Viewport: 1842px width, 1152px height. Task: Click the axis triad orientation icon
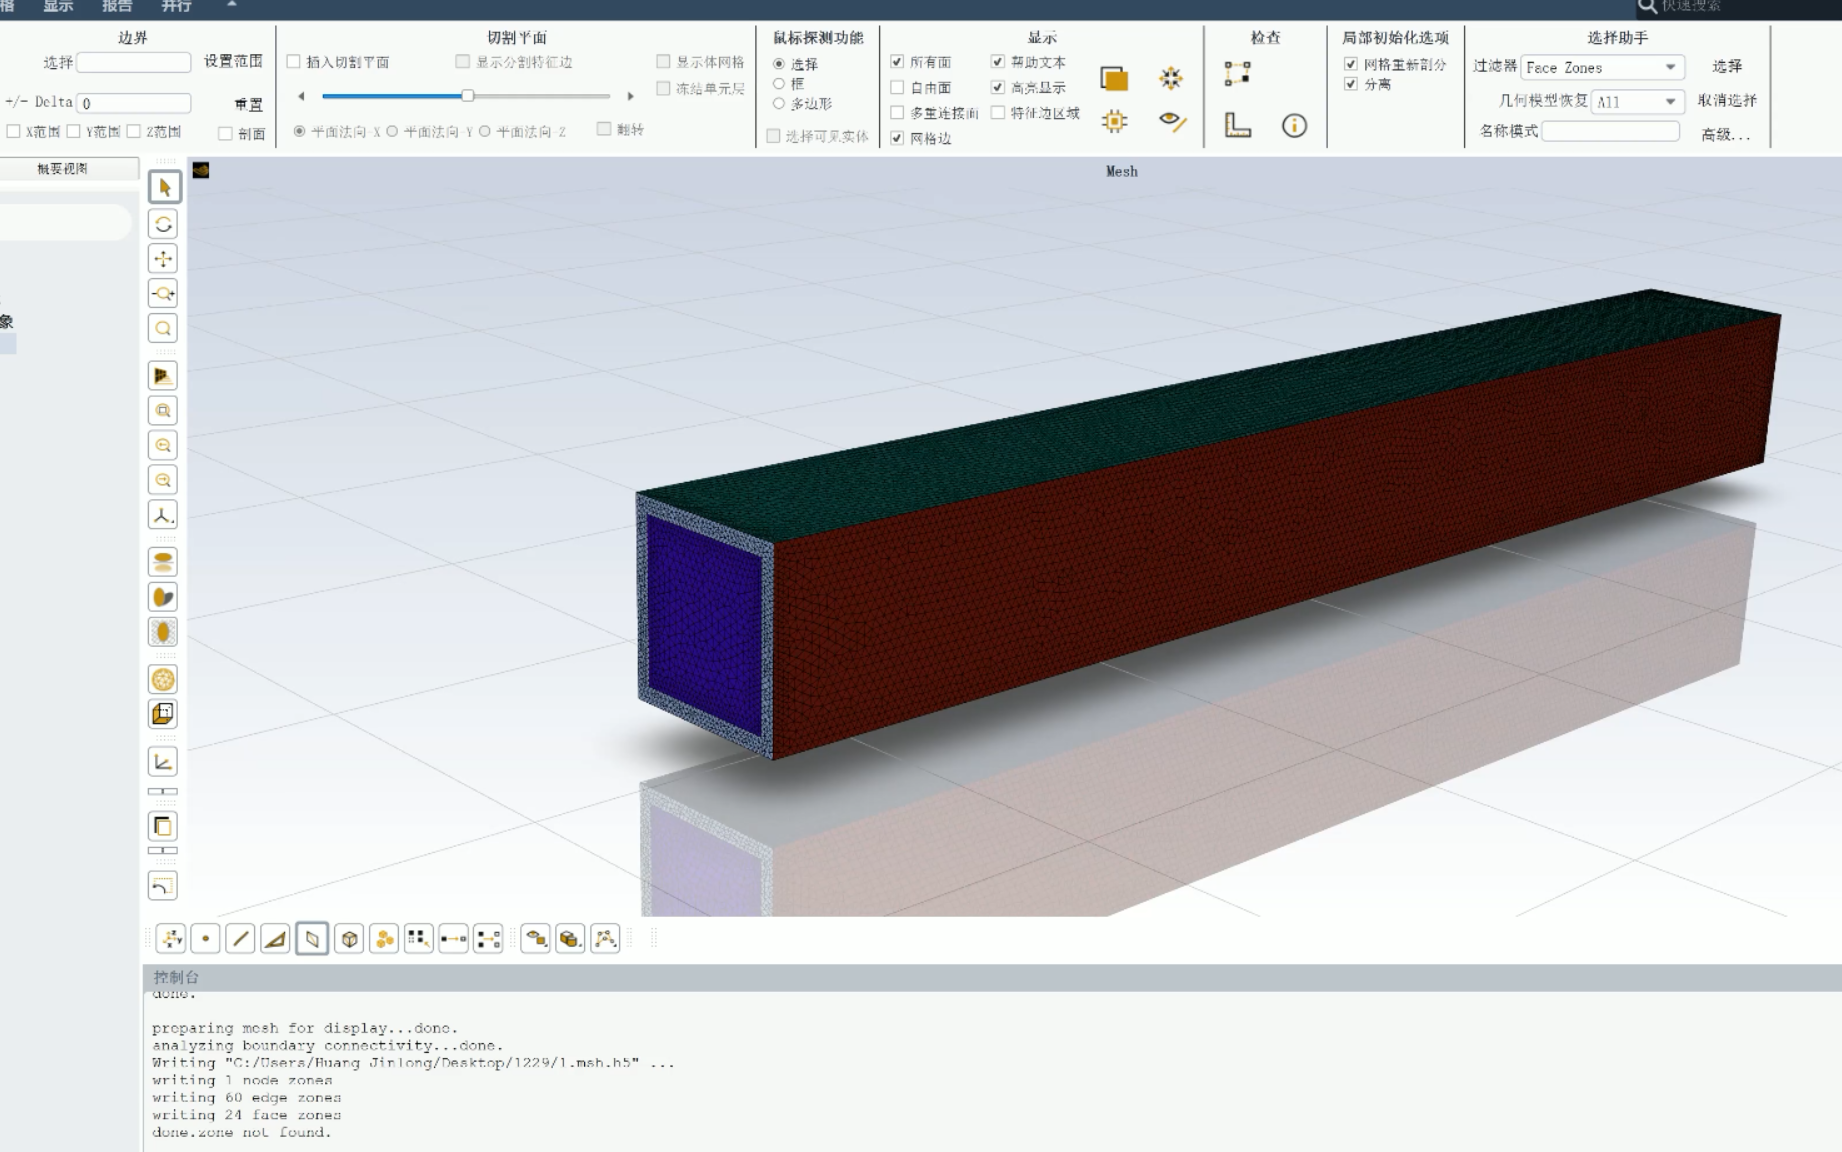pos(163,514)
